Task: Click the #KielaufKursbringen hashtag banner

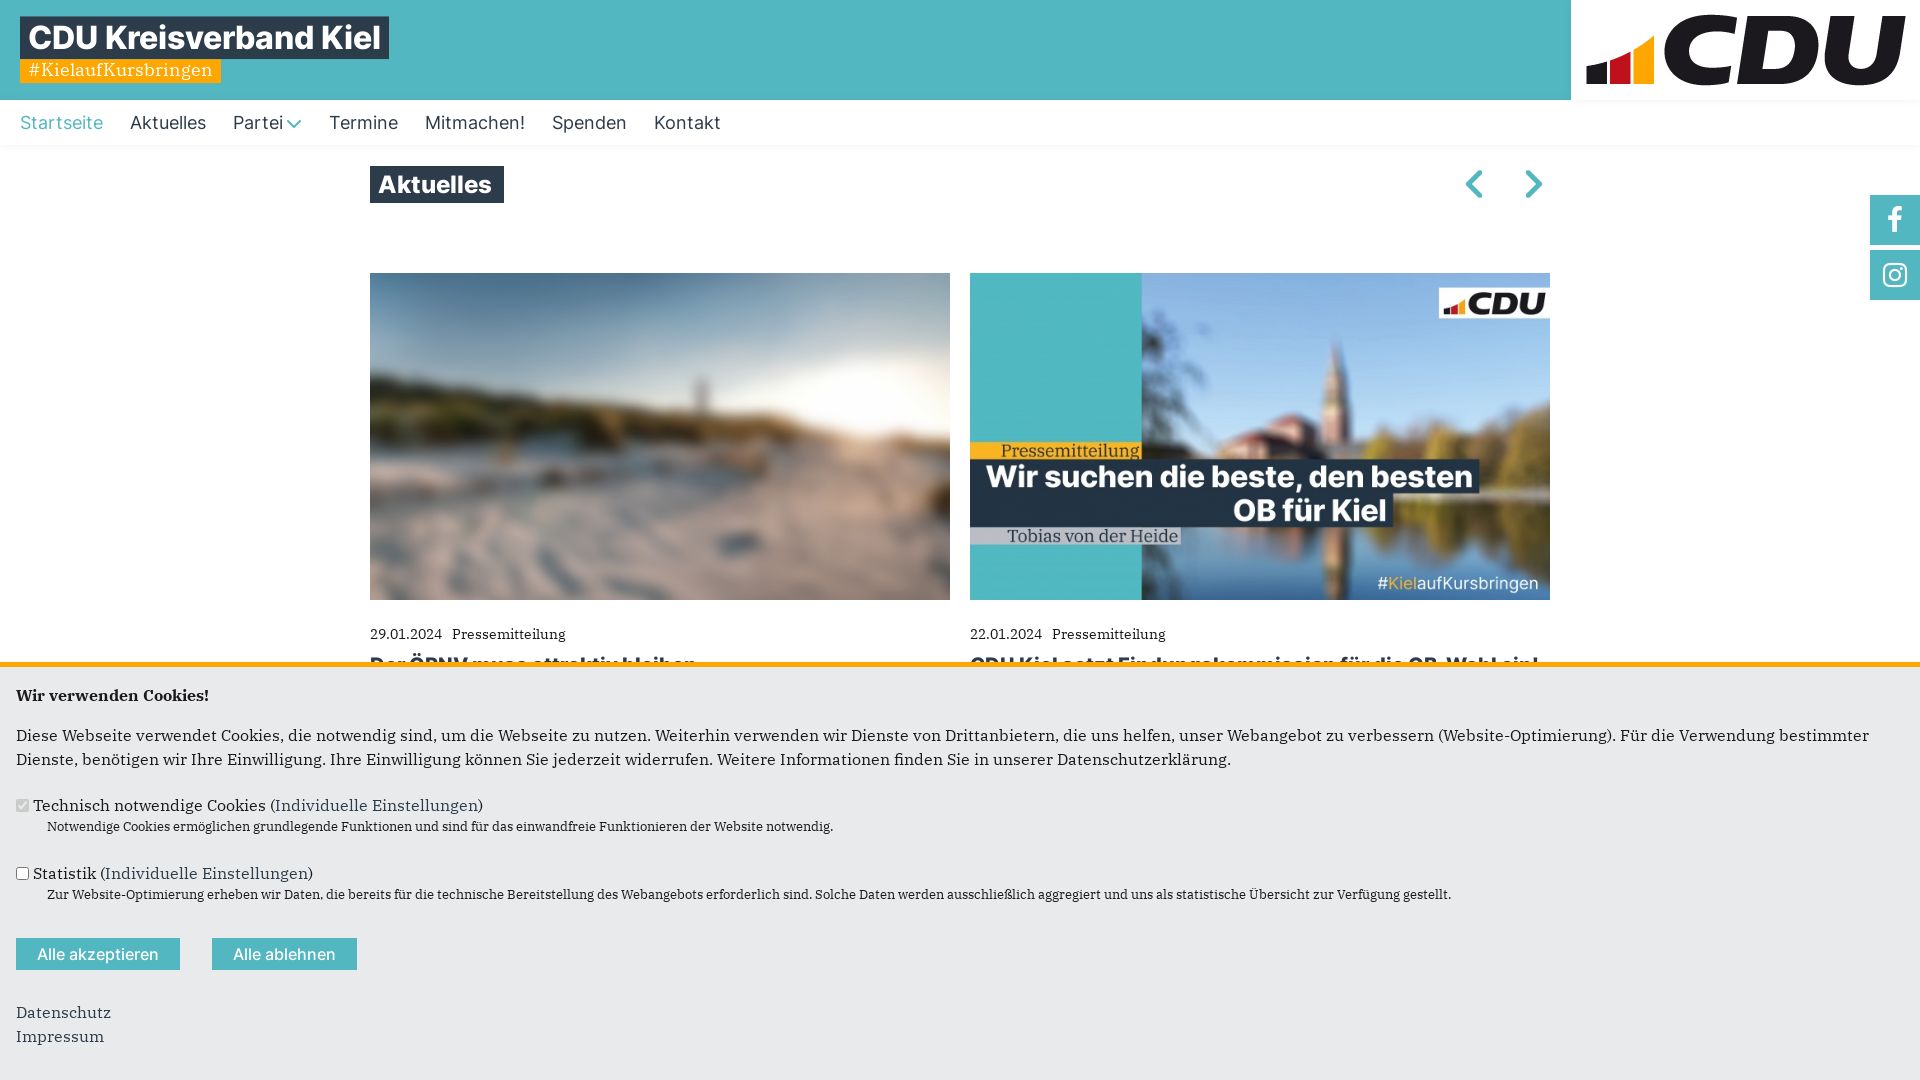Action: (x=120, y=70)
